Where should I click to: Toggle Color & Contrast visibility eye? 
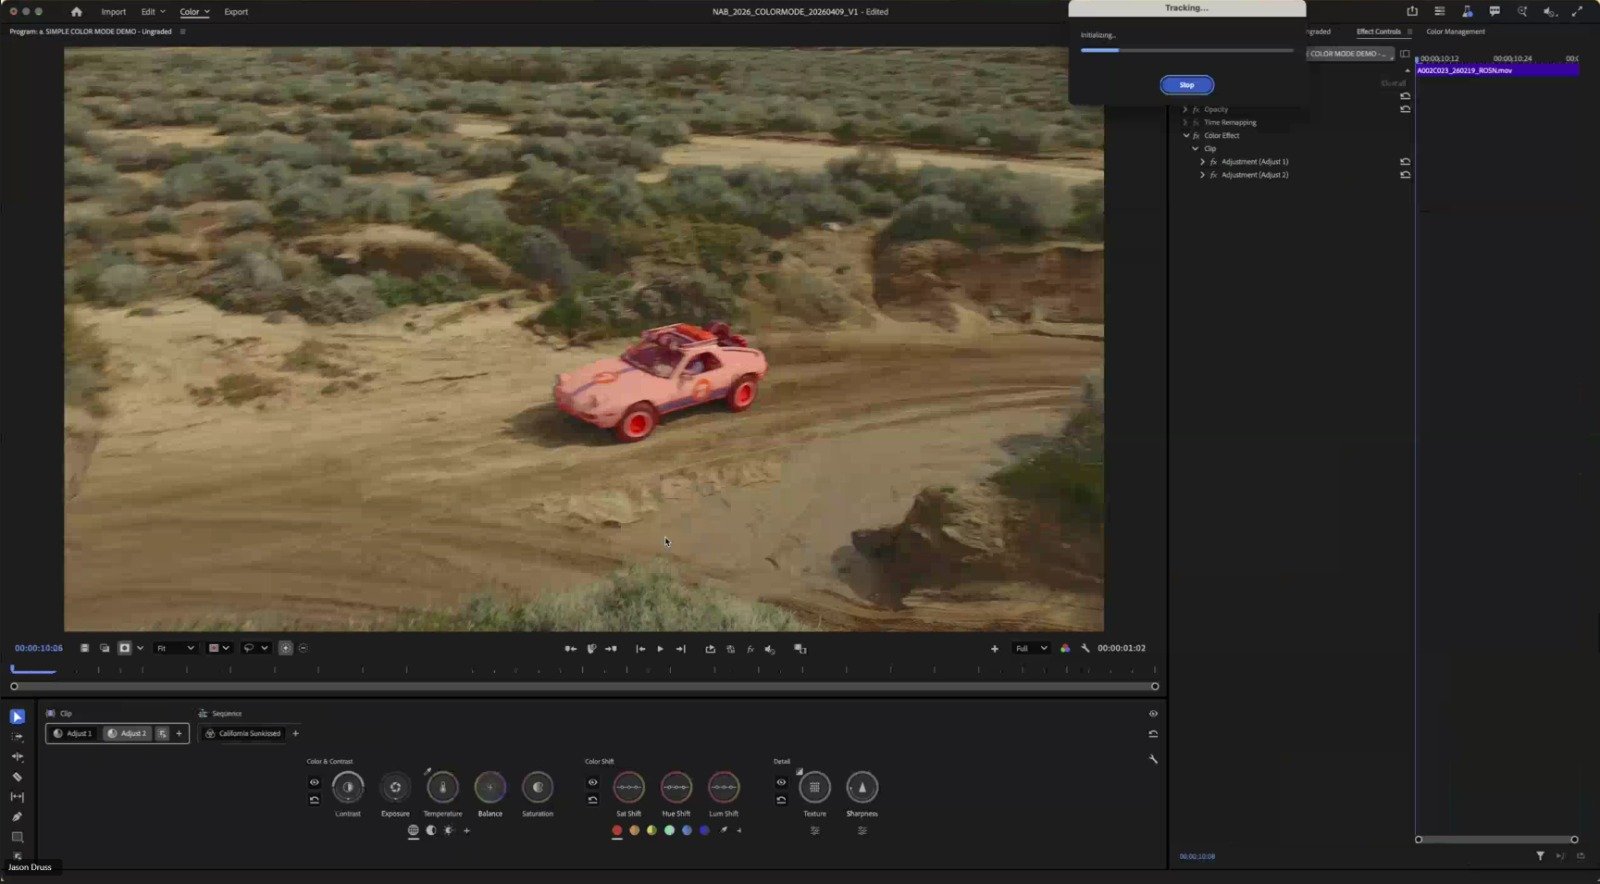tap(314, 782)
